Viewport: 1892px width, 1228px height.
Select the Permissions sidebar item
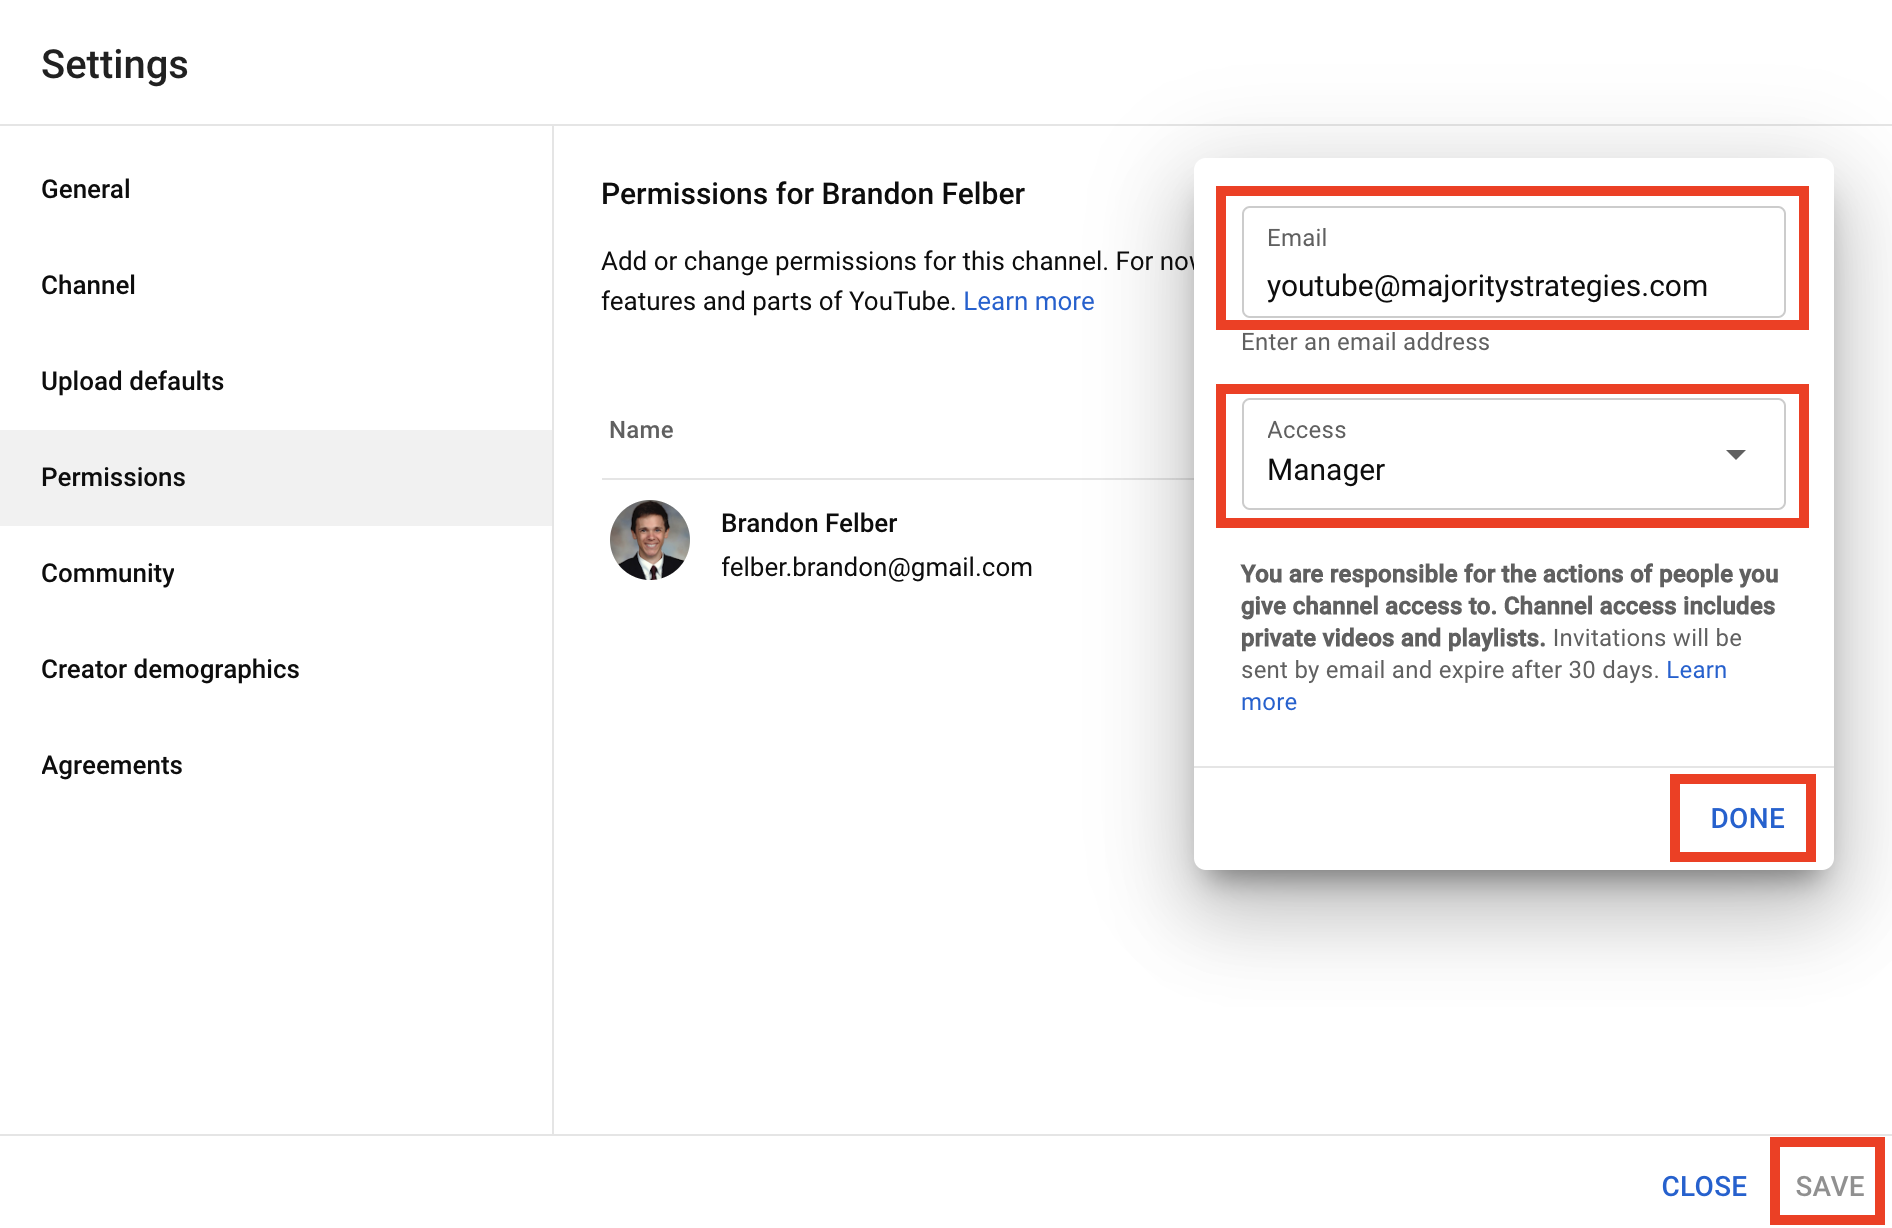276,477
